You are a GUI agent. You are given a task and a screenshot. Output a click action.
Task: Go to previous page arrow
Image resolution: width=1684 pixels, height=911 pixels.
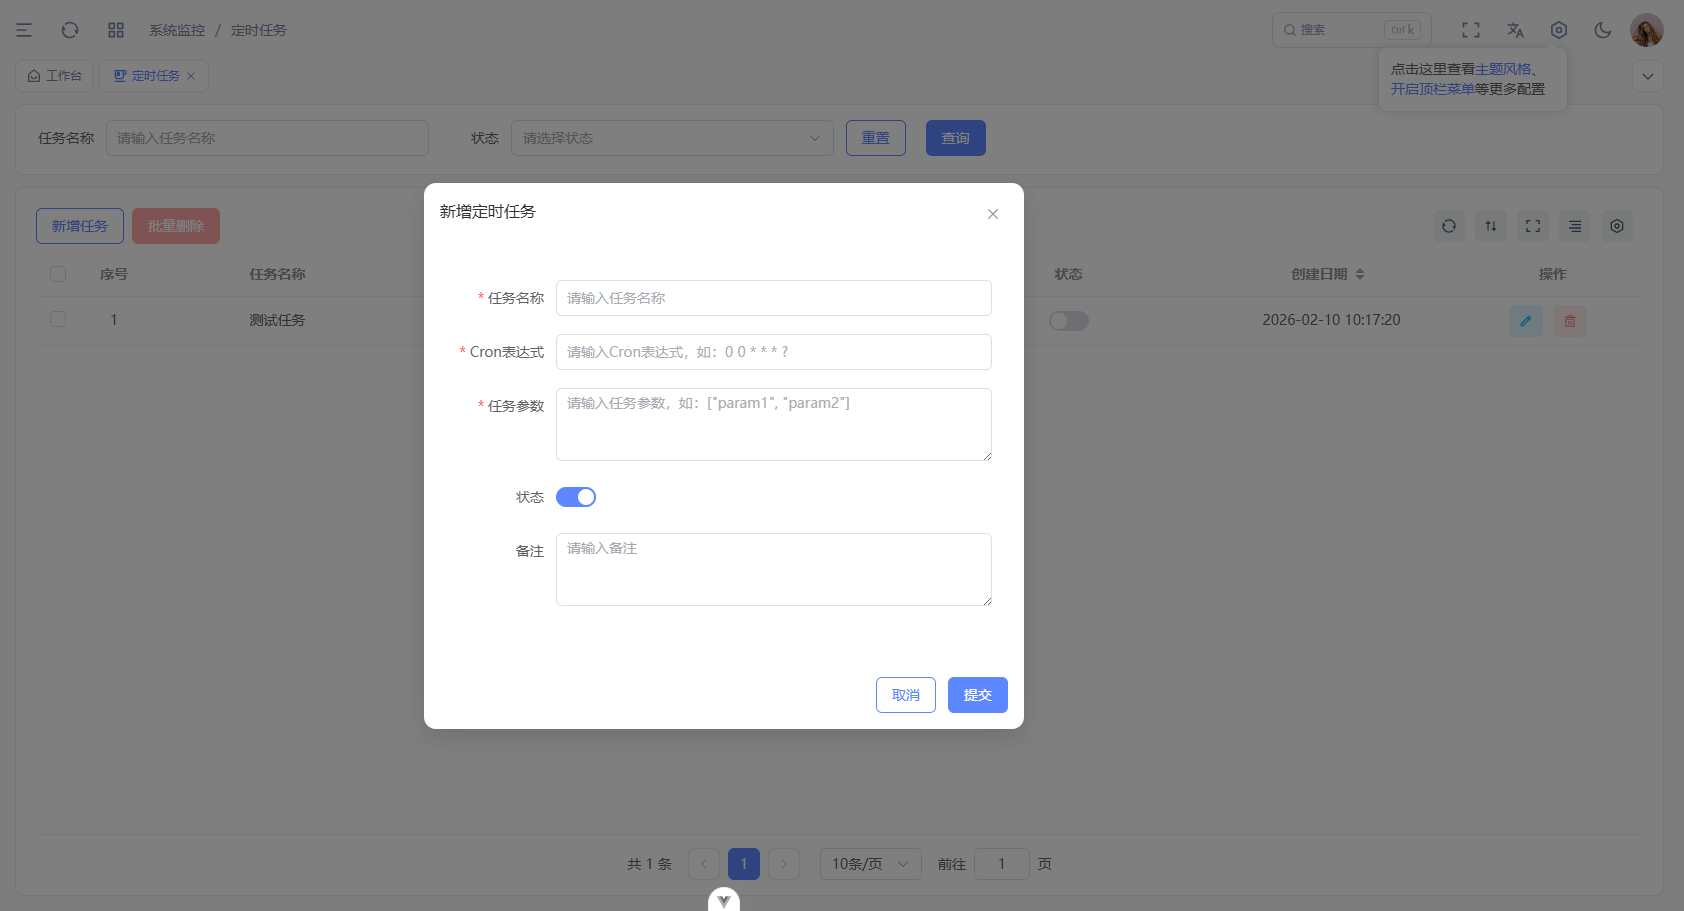tap(704, 864)
